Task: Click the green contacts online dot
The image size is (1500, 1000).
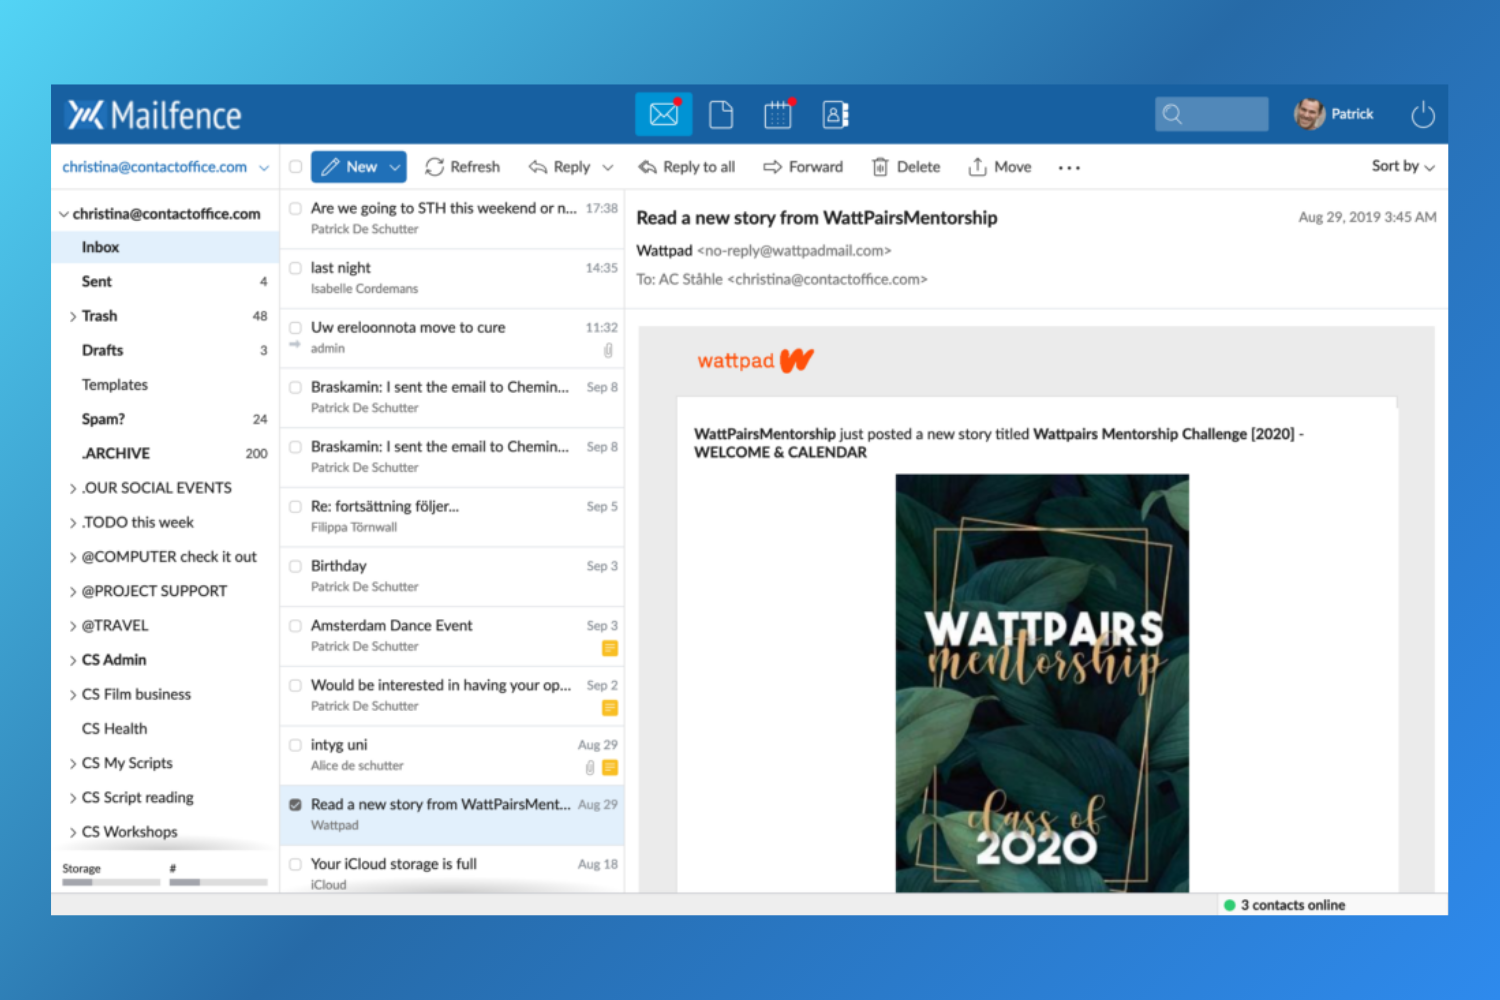Action: click(x=1230, y=905)
